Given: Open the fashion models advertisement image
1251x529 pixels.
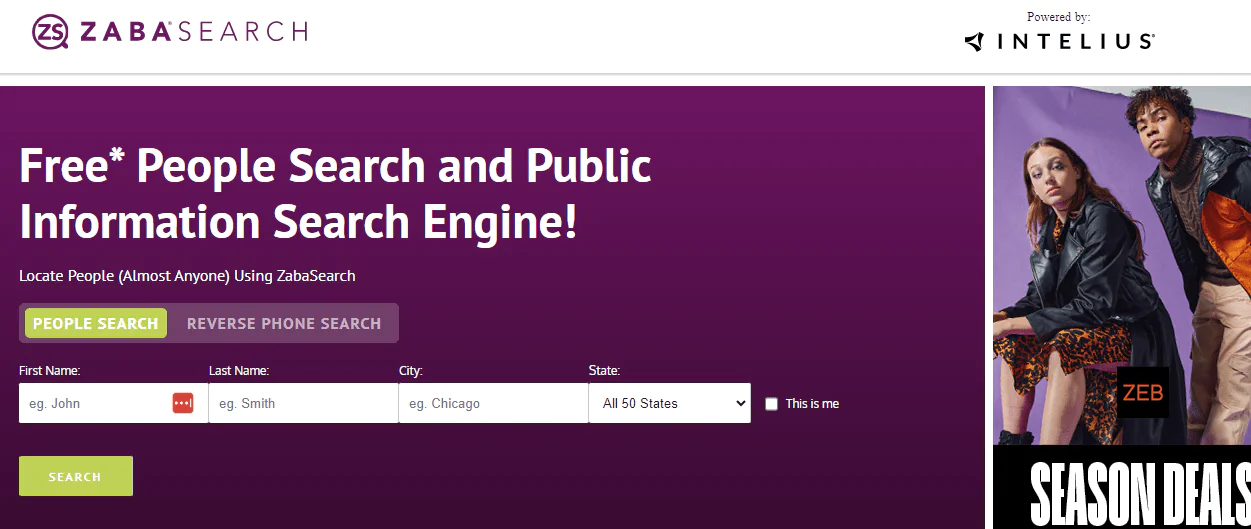Looking at the screenshot, I should point(1122,265).
